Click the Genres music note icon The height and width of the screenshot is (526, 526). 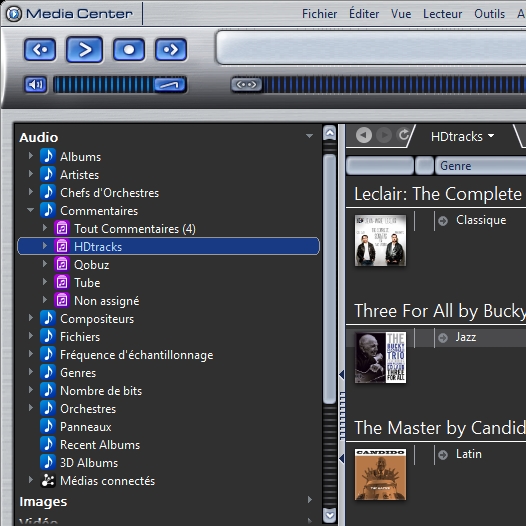pos(48,372)
